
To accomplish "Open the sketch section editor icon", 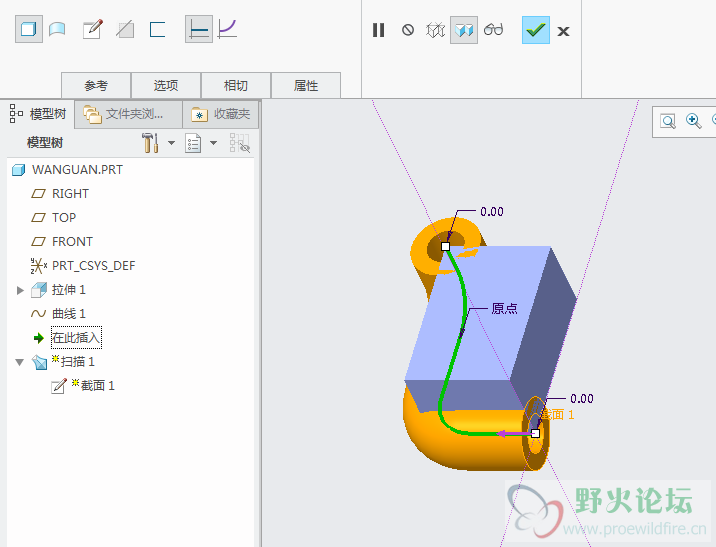I will (x=93, y=30).
